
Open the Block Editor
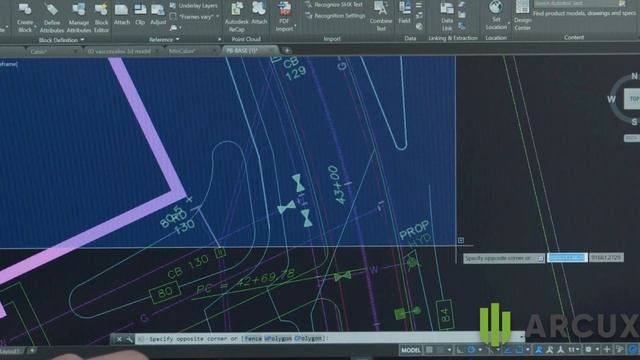pyautogui.click(x=101, y=18)
